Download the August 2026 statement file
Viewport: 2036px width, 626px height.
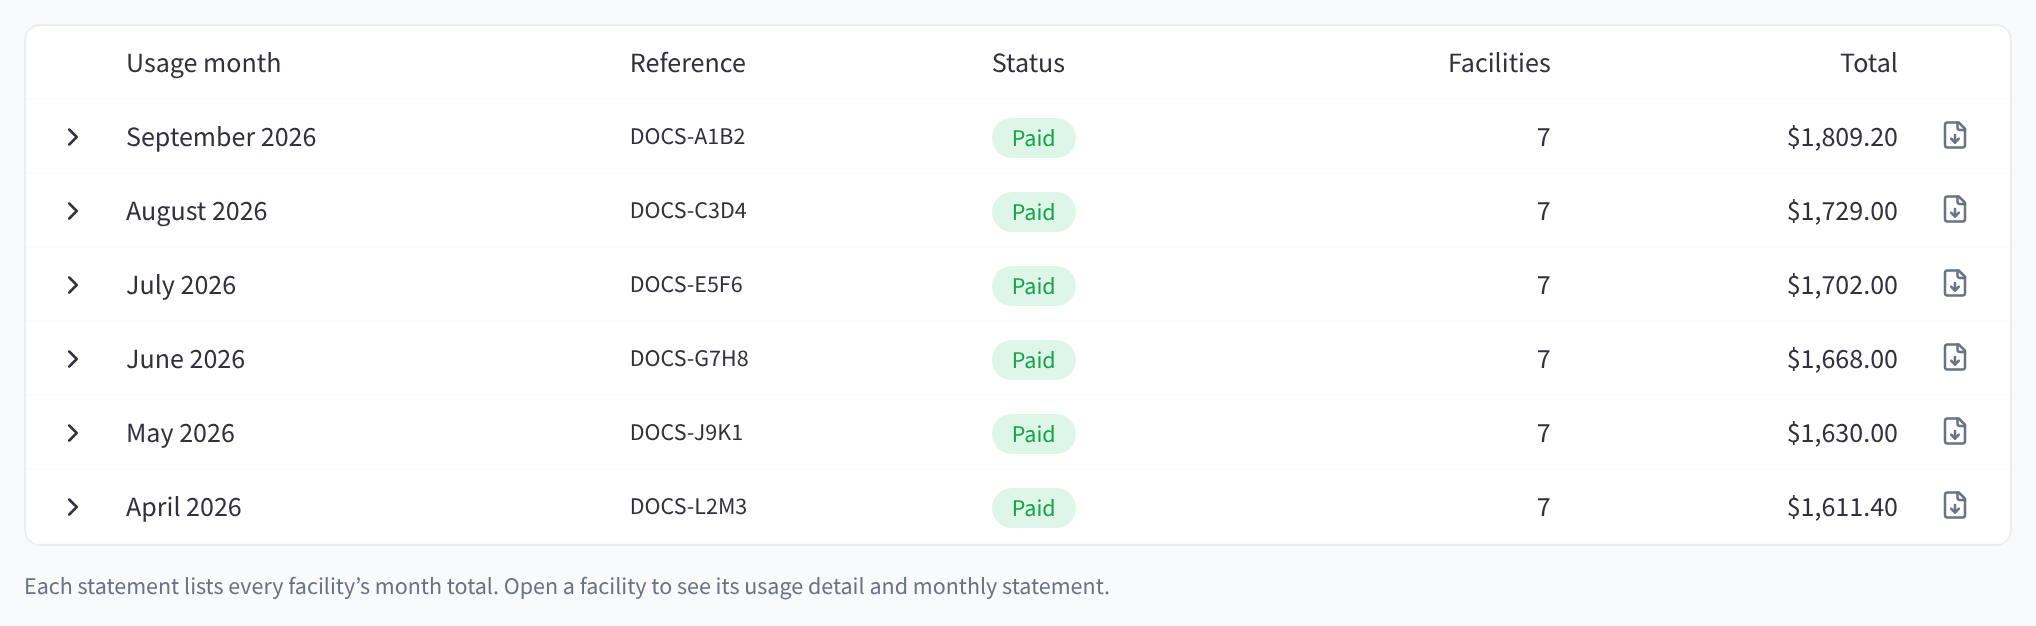point(1954,209)
